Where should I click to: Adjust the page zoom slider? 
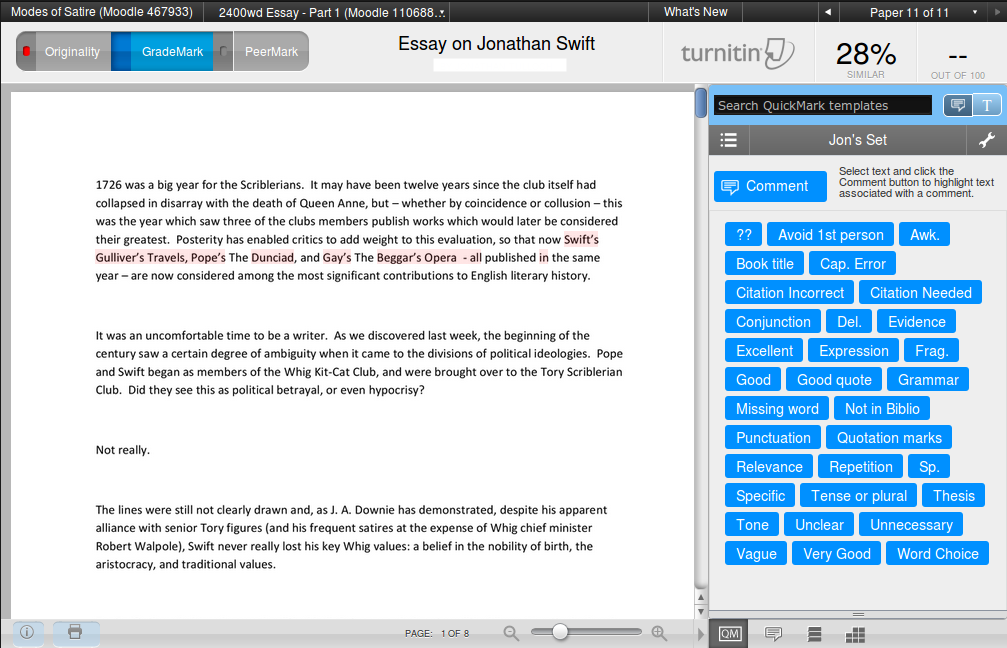560,632
